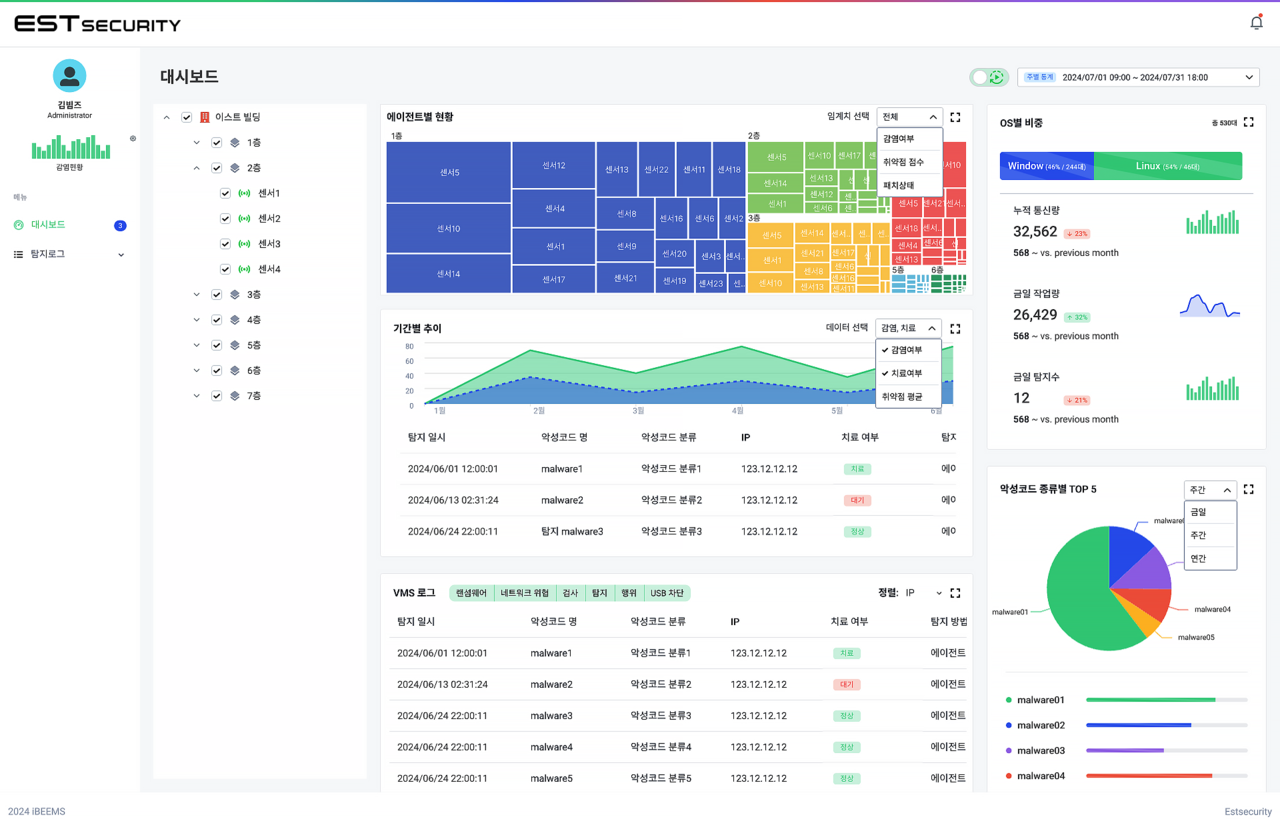The image size is (1280, 831).
Task: Toggle the auto-refresh switch beside date range
Action: pyautogui.click(x=988, y=77)
